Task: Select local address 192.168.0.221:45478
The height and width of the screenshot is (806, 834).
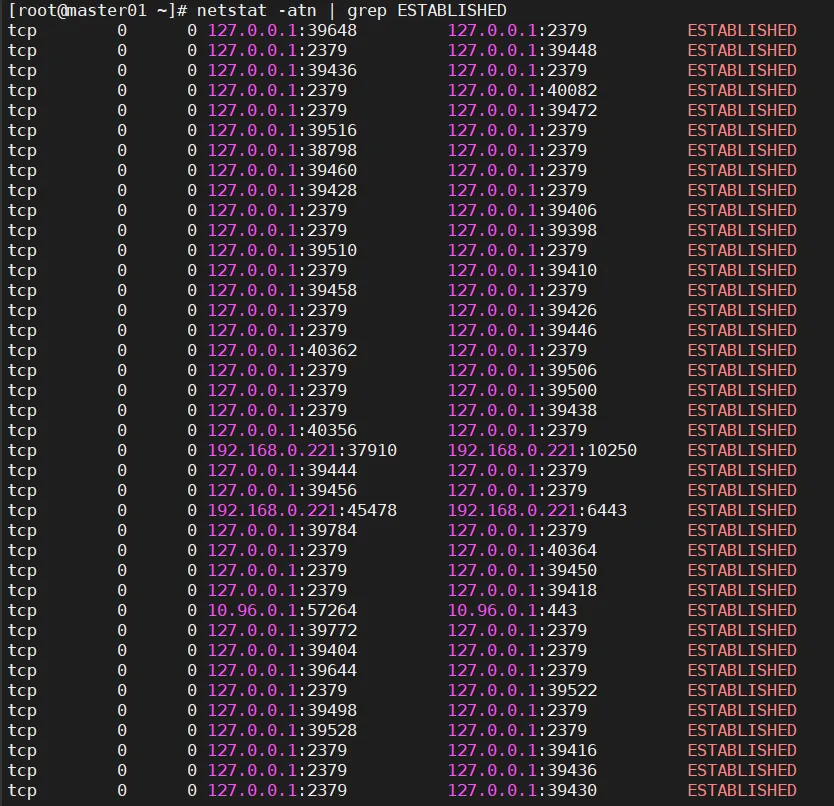Action: tap(302, 511)
